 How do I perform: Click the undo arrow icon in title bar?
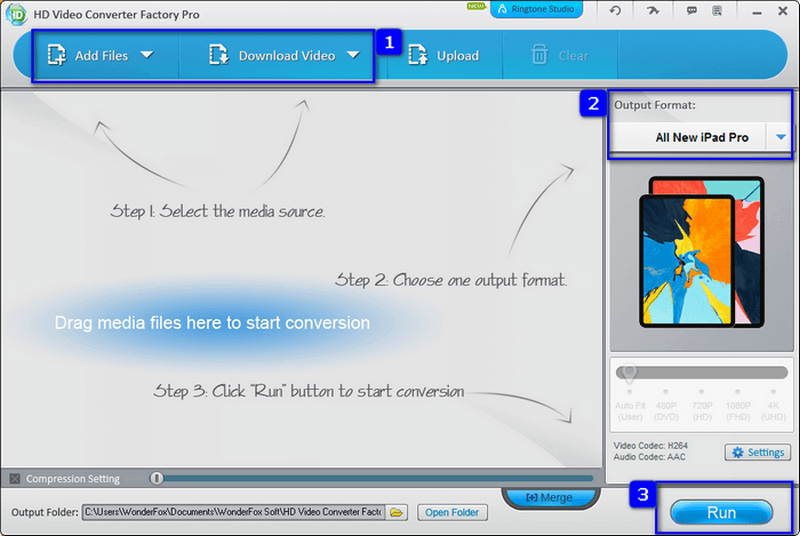pos(615,10)
